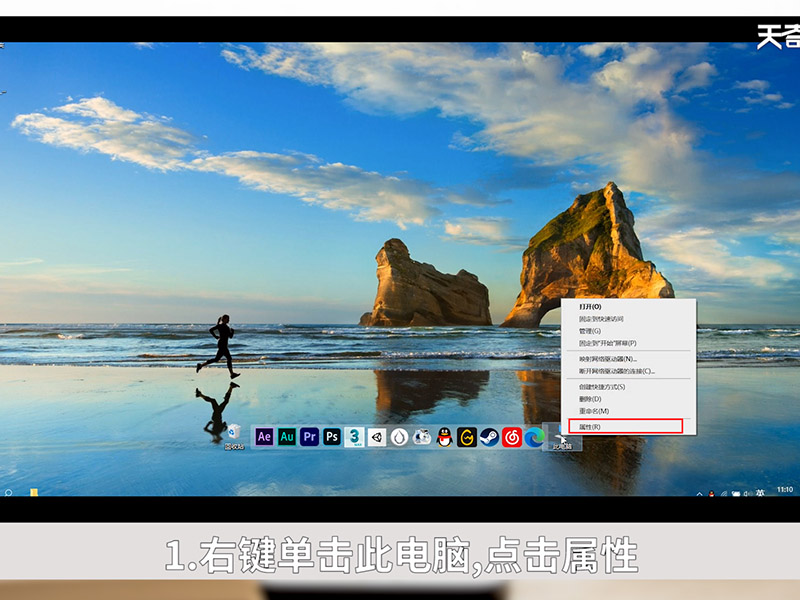Screen dimensions: 800x600
Task: Click 重命名(M) in the context menu
Action: click(594, 411)
